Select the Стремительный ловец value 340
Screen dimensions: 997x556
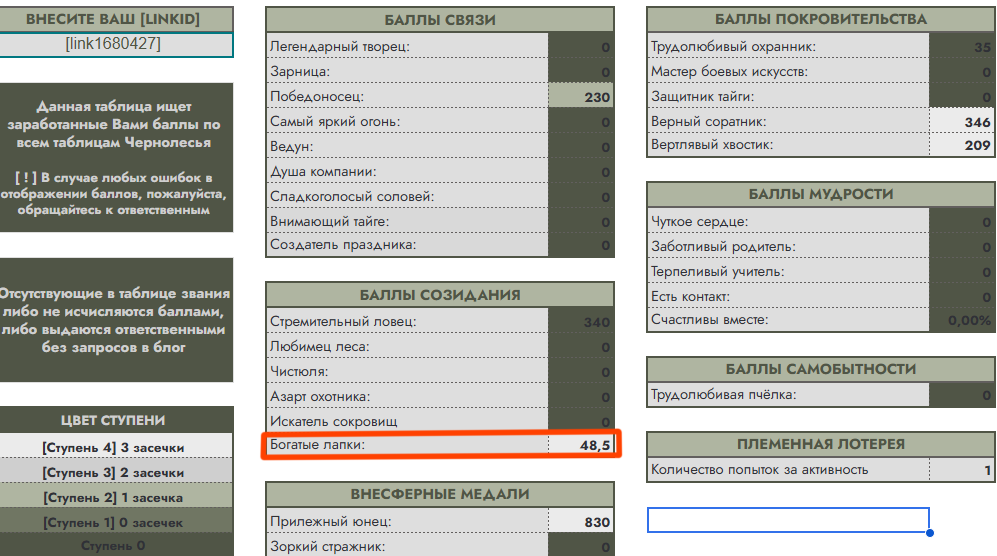tap(581, 322)
